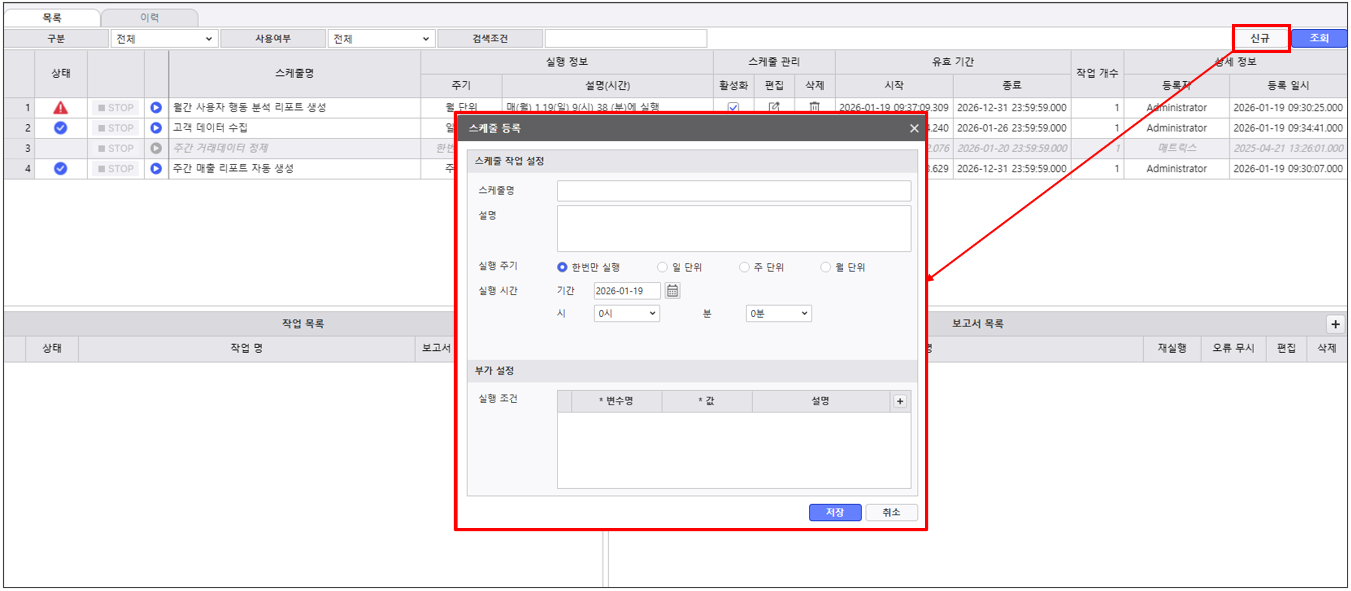Screen dimensions: 1351x591
Task: Select the 일 단위 radio option
Action: pos(662,267)
